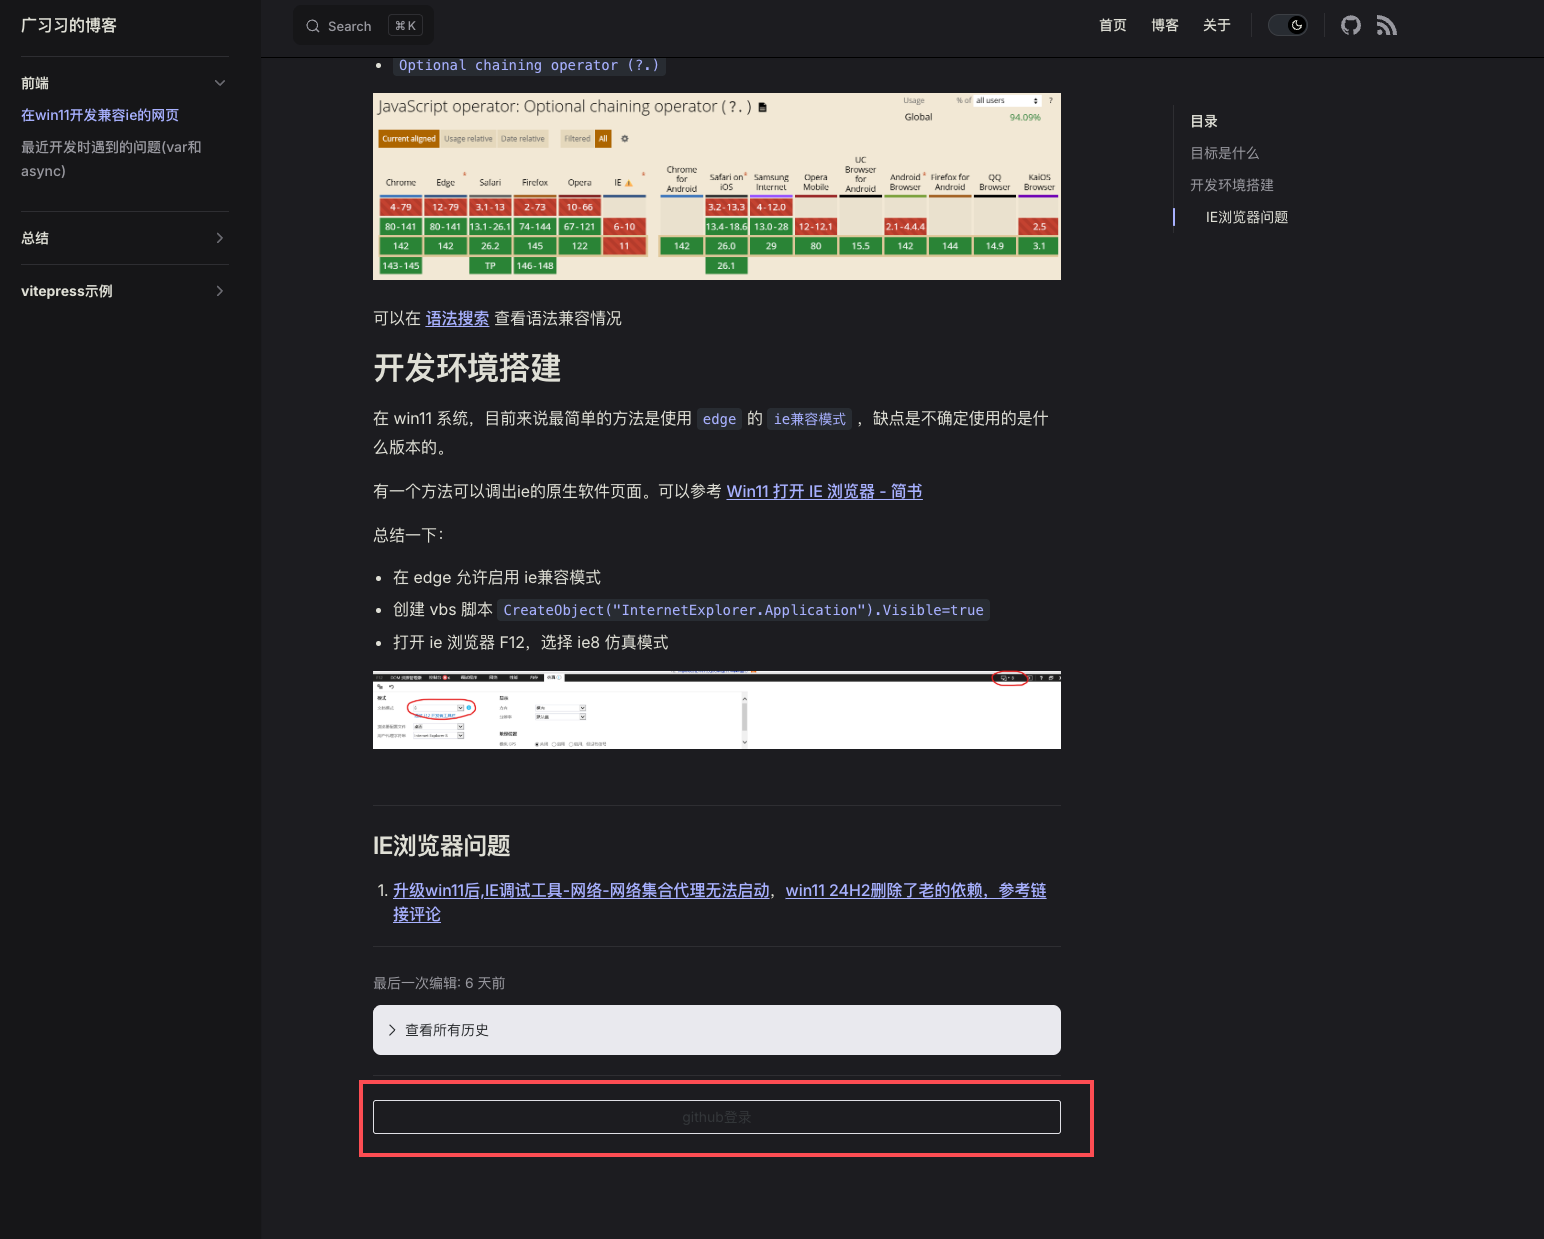
Task: Open sidebar article 最近开发时遇到的问题(var和async)
Action: 111,158
